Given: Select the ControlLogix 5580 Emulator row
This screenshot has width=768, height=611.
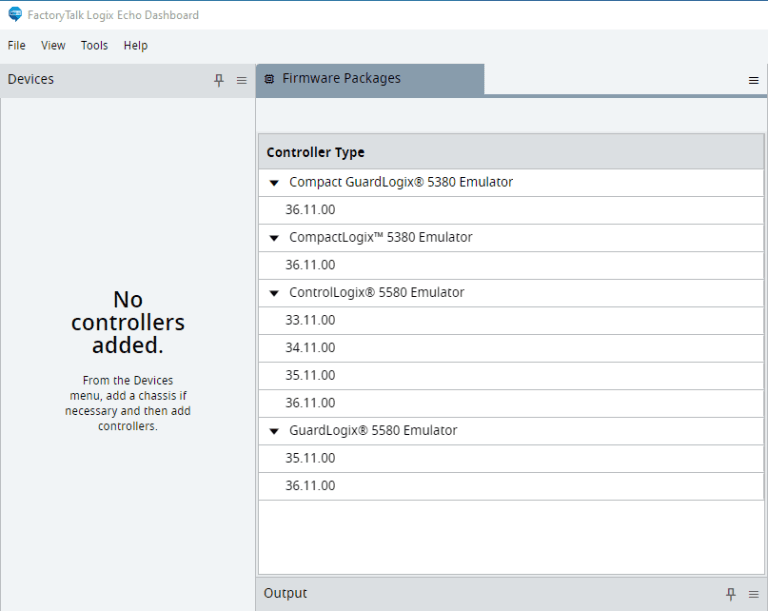Looking at the screenshot, I should click(x=511, y=293).
